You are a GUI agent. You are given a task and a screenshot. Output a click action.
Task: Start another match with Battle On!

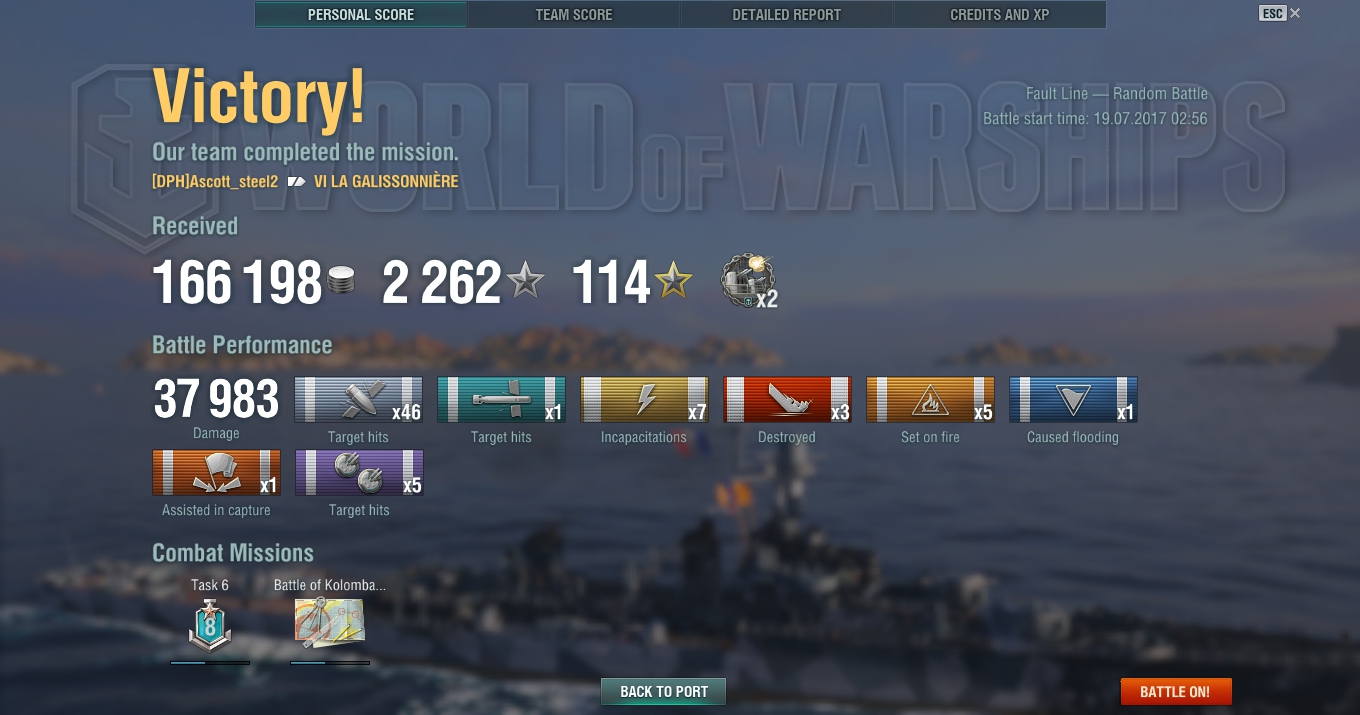1175,691
